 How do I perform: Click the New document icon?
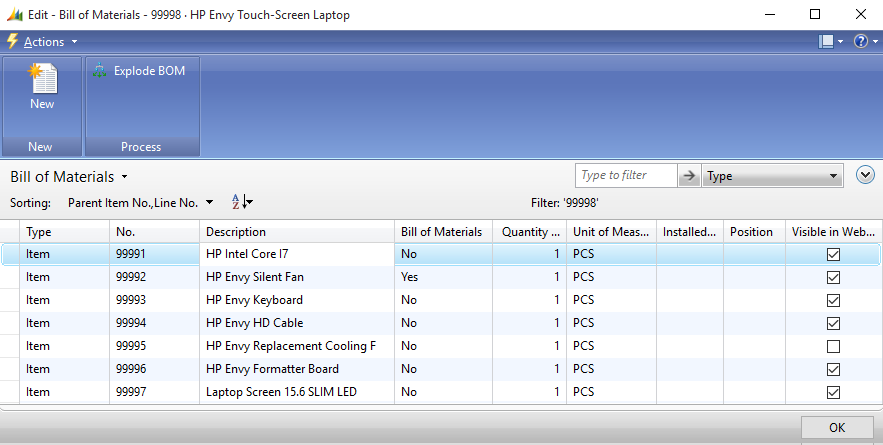42,79
